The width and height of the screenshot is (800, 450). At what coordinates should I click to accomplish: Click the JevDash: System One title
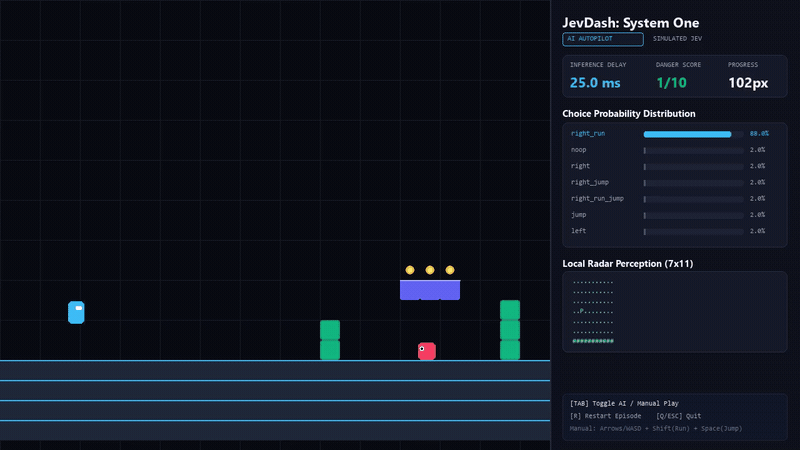[x=631, y=23]
